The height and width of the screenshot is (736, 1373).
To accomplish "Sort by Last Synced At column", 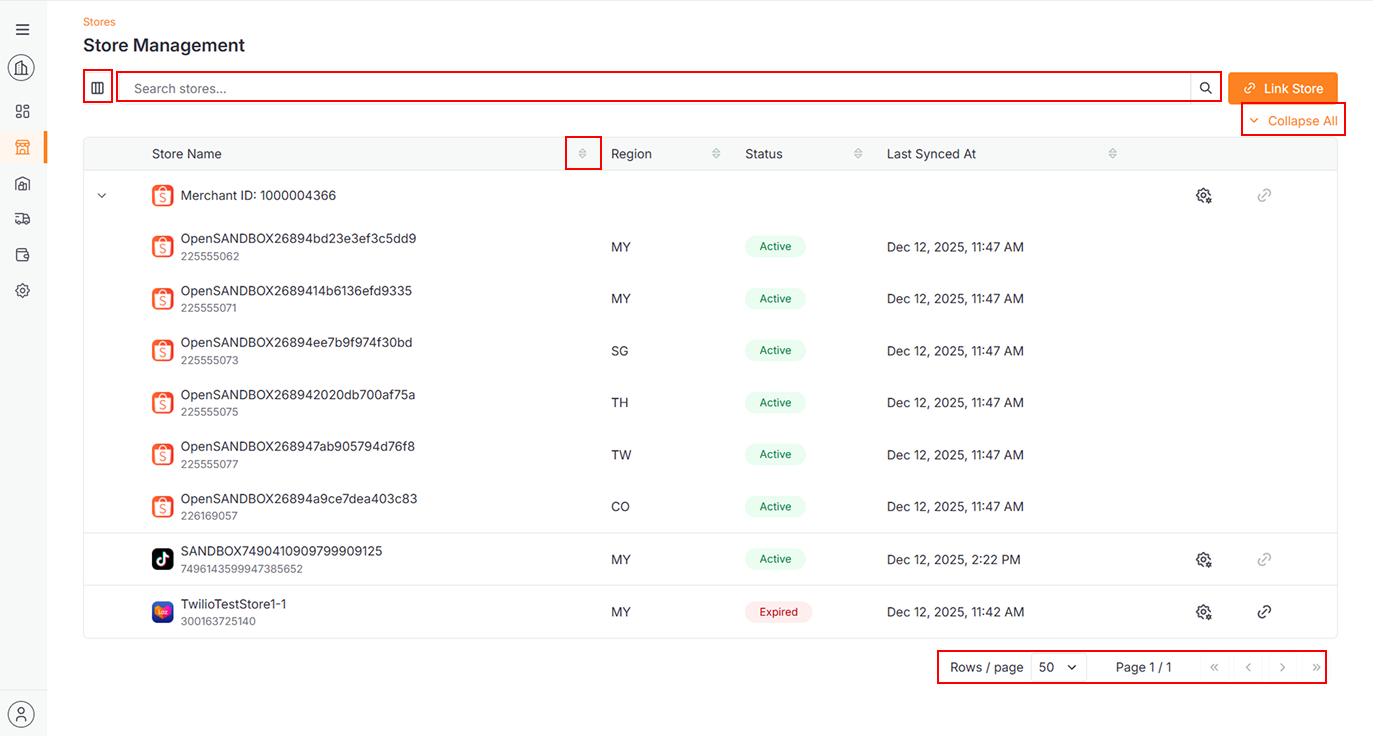I will point(1112,154).
